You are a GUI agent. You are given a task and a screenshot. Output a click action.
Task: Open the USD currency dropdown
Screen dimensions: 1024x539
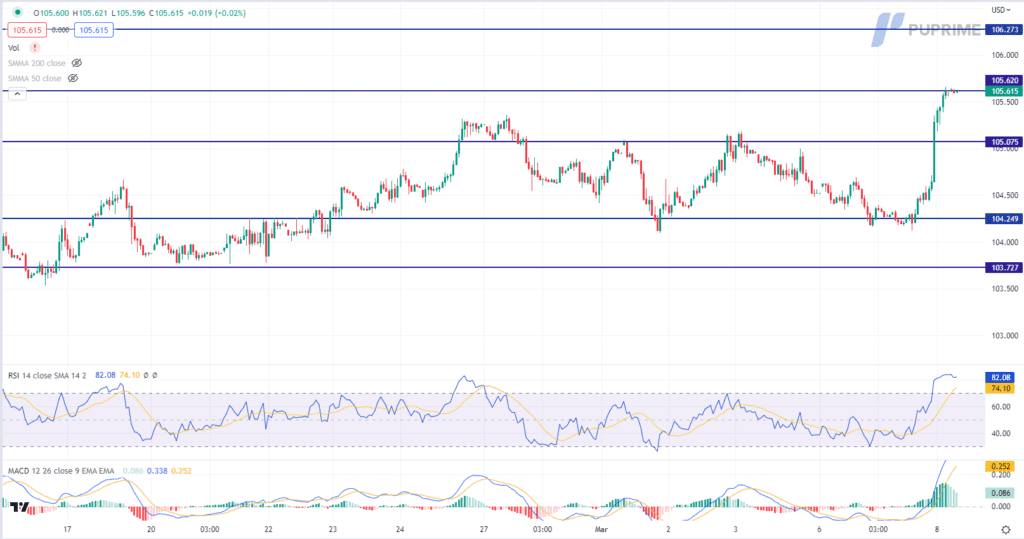(x=1000, y=10)
